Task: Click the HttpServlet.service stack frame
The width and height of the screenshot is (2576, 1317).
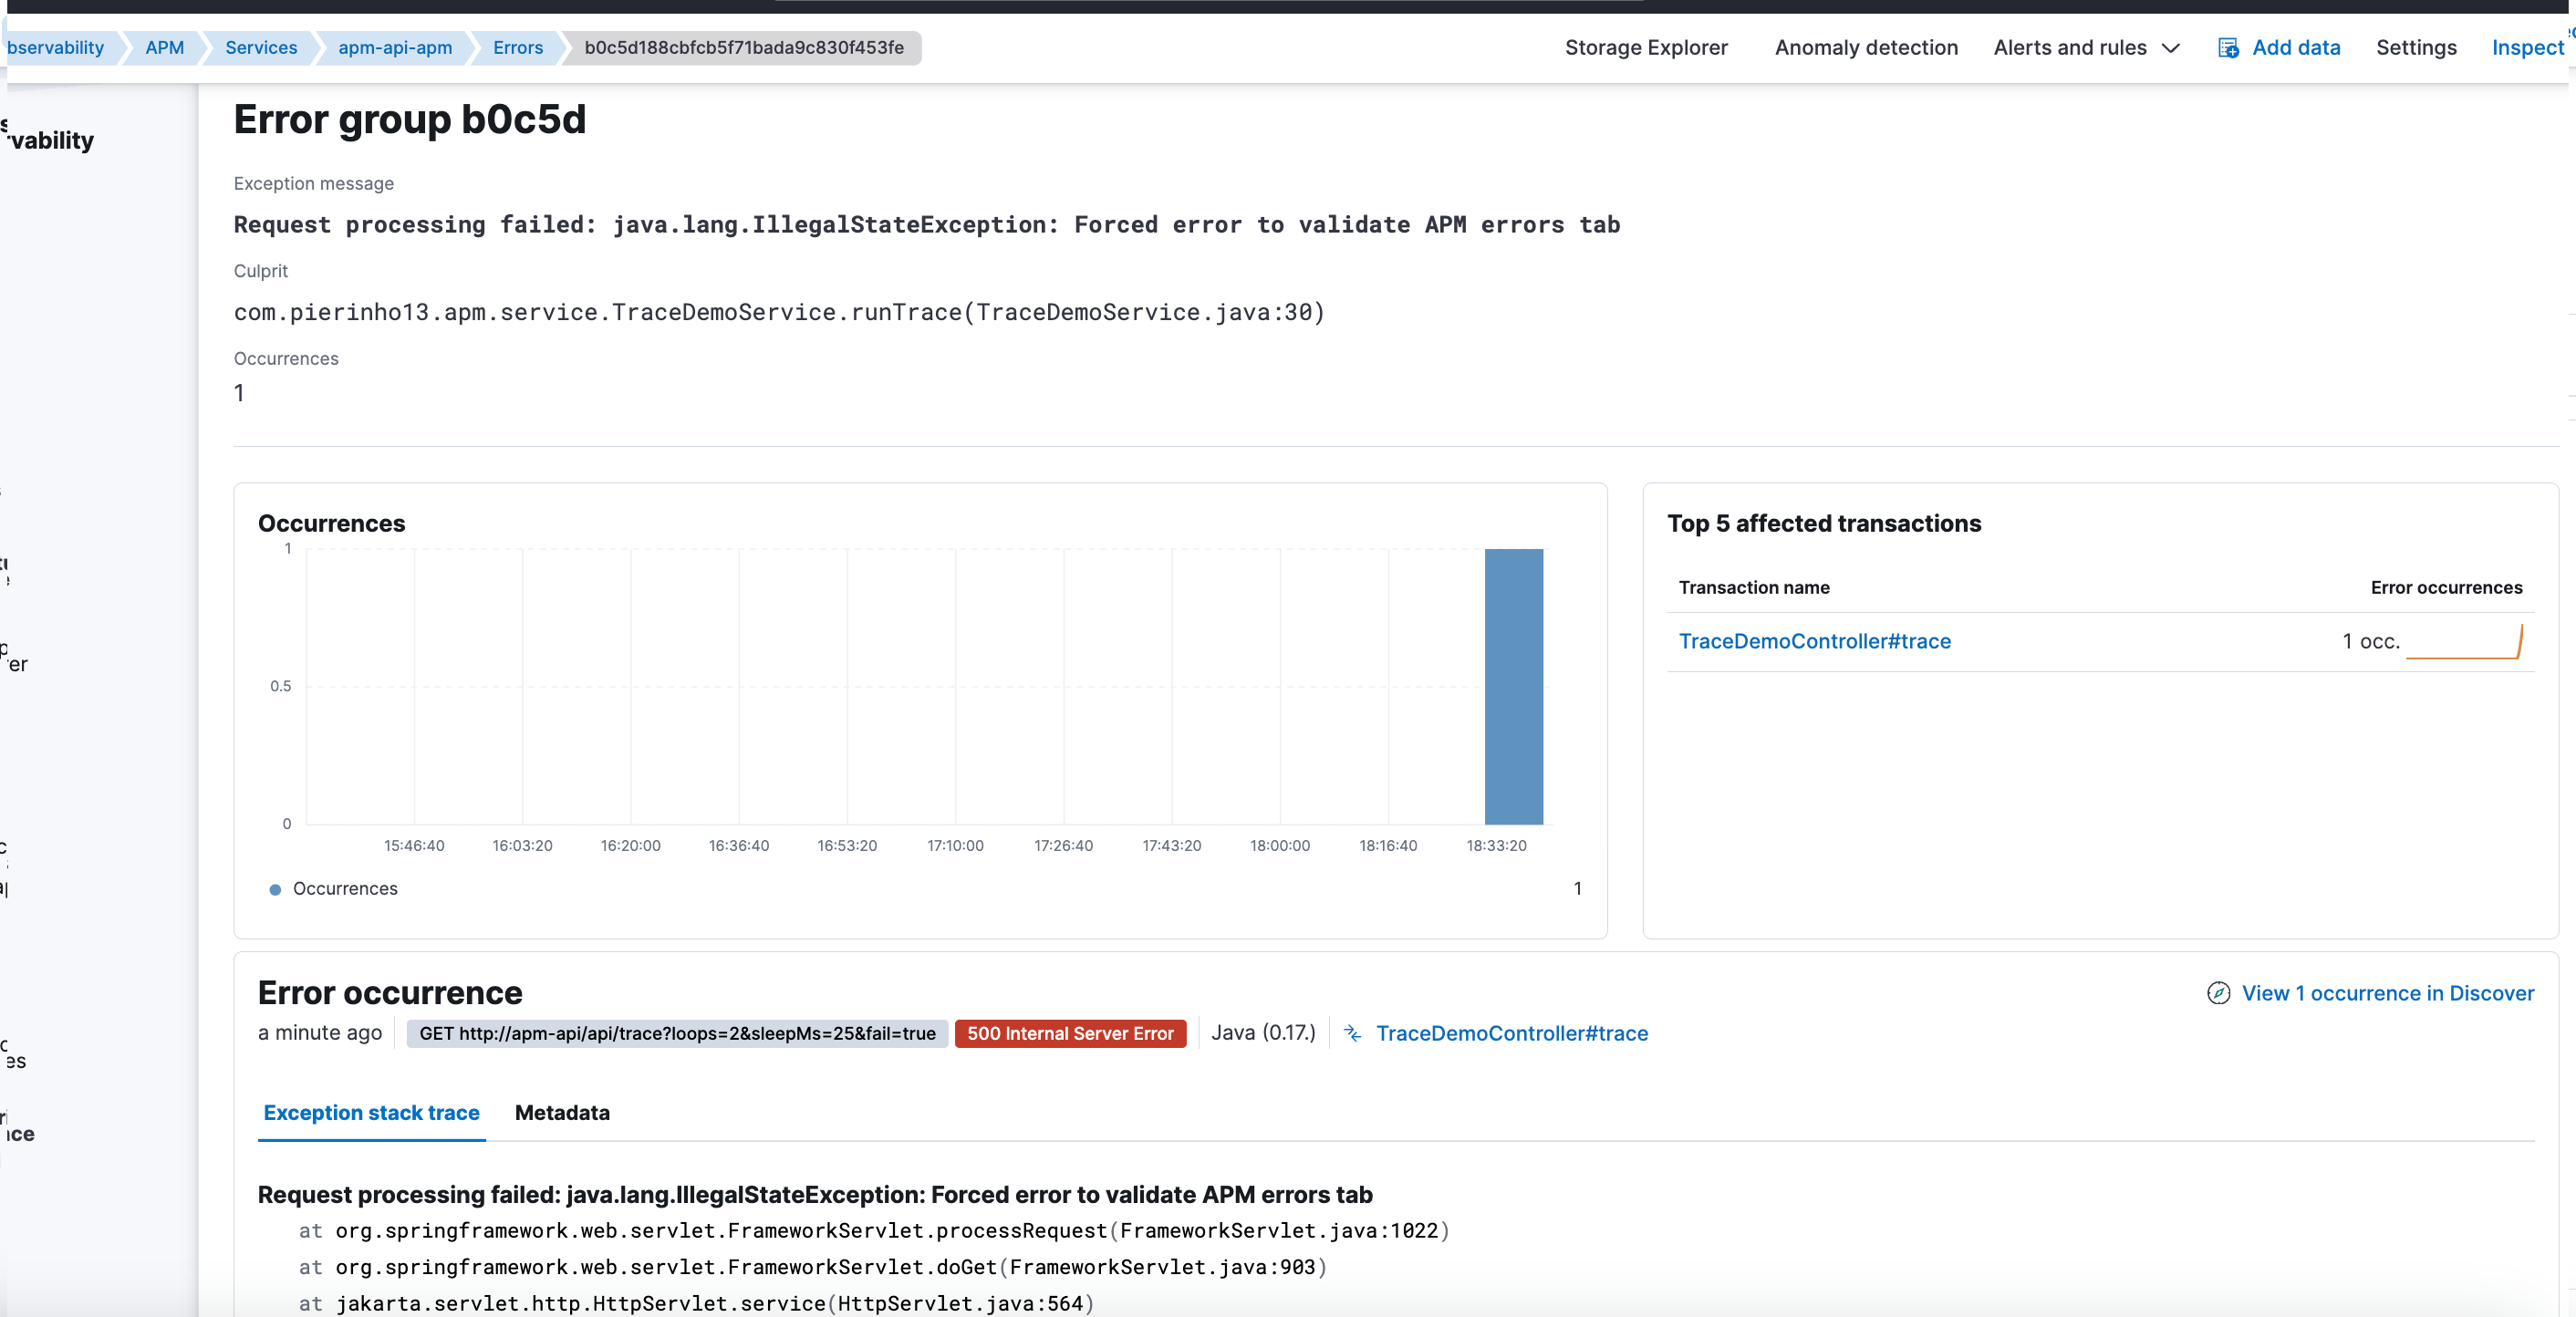Action: point(696,1303)
